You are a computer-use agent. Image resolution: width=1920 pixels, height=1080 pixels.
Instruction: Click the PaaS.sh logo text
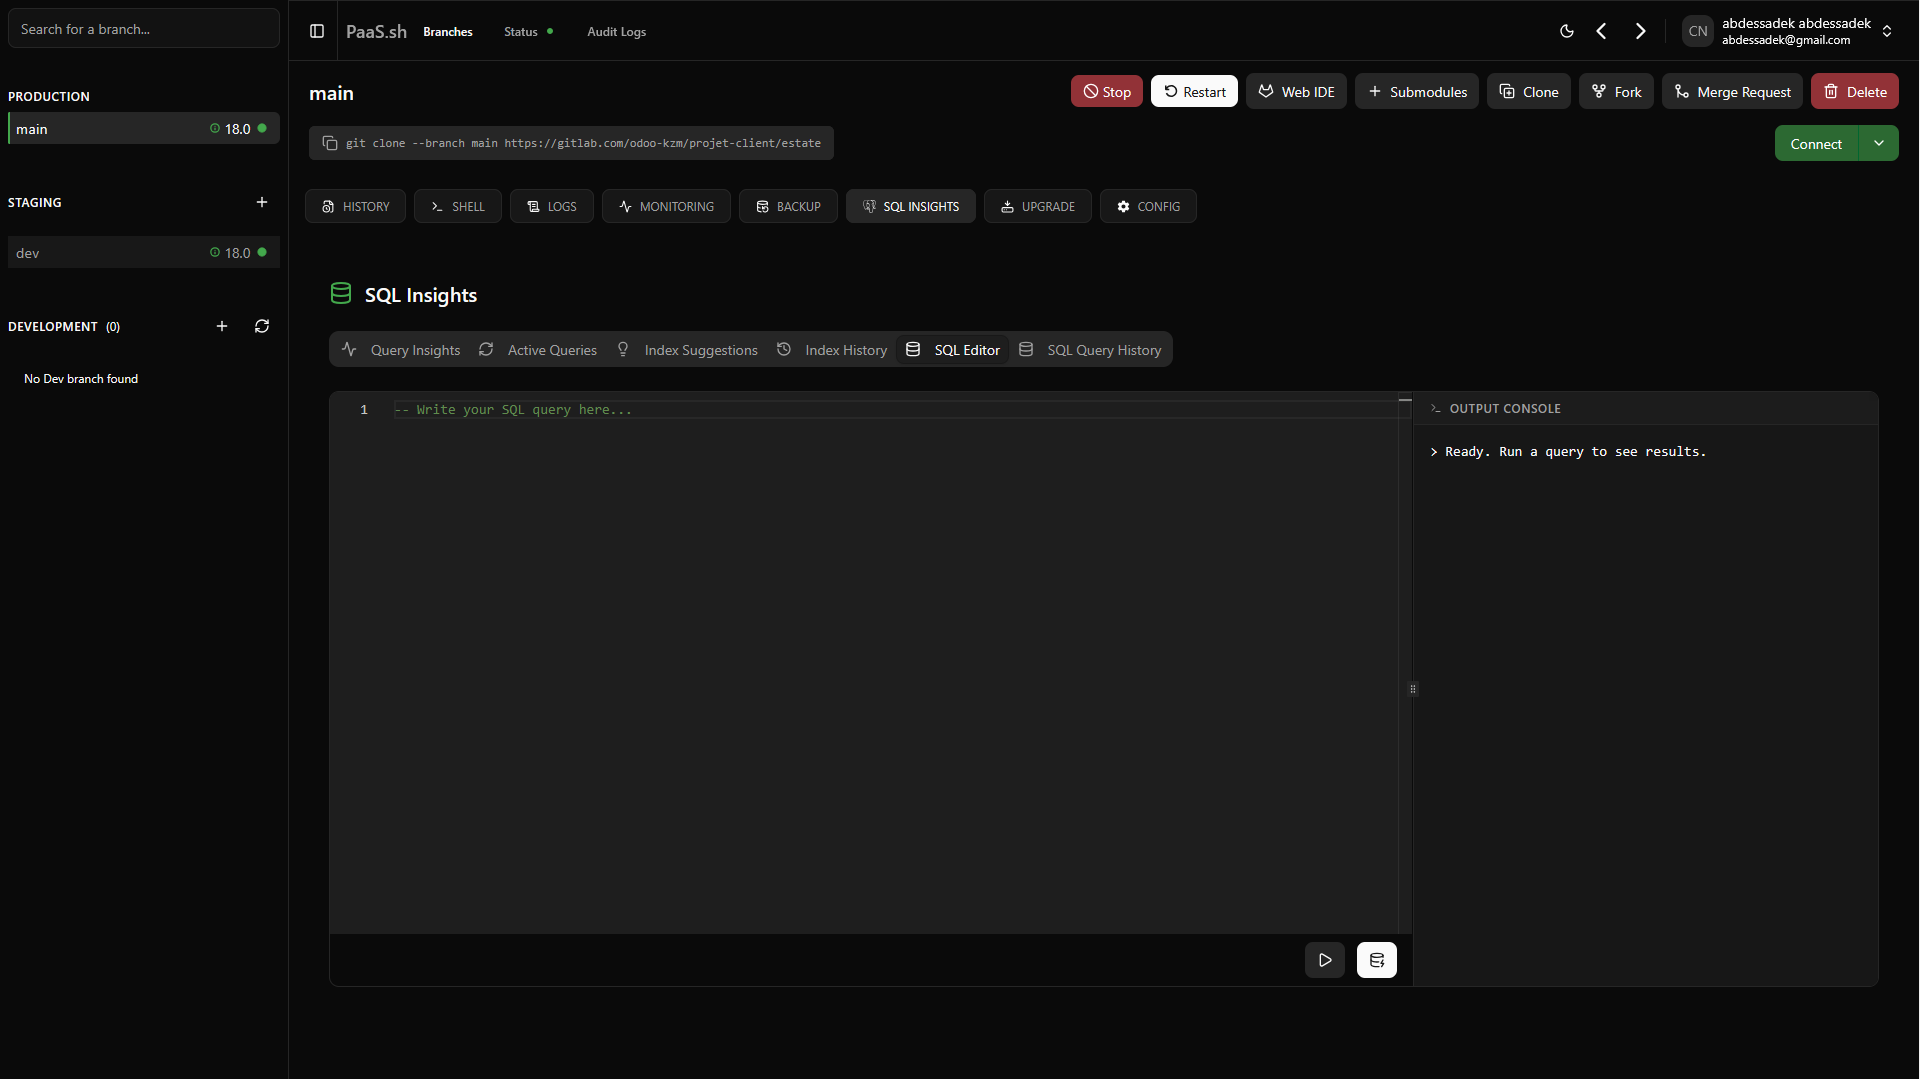pos(376,31)
